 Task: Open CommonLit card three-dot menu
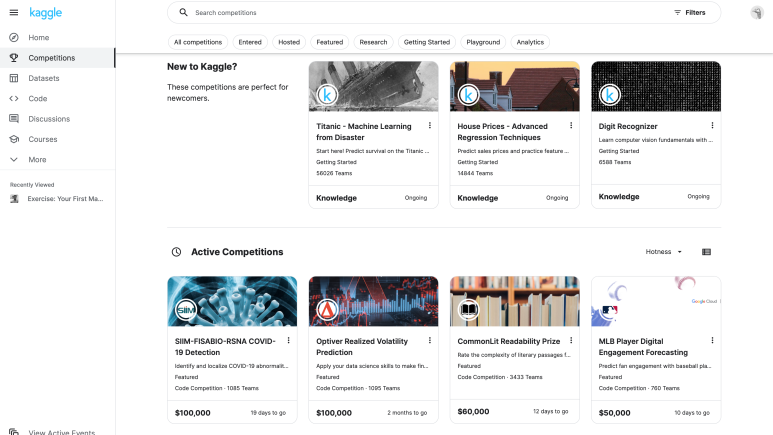pyautogui.click(x=571, y=340)
